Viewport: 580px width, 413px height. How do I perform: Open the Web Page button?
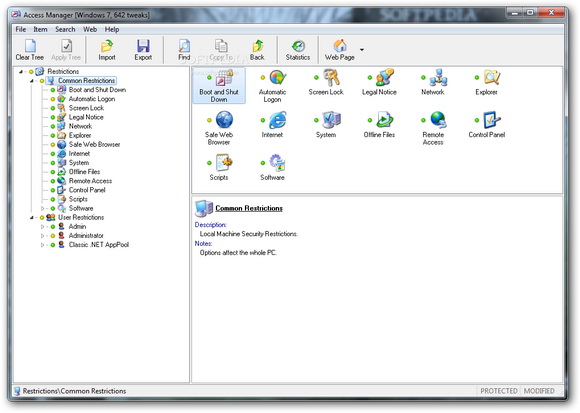pyautogui.click(x=340, y=50)
